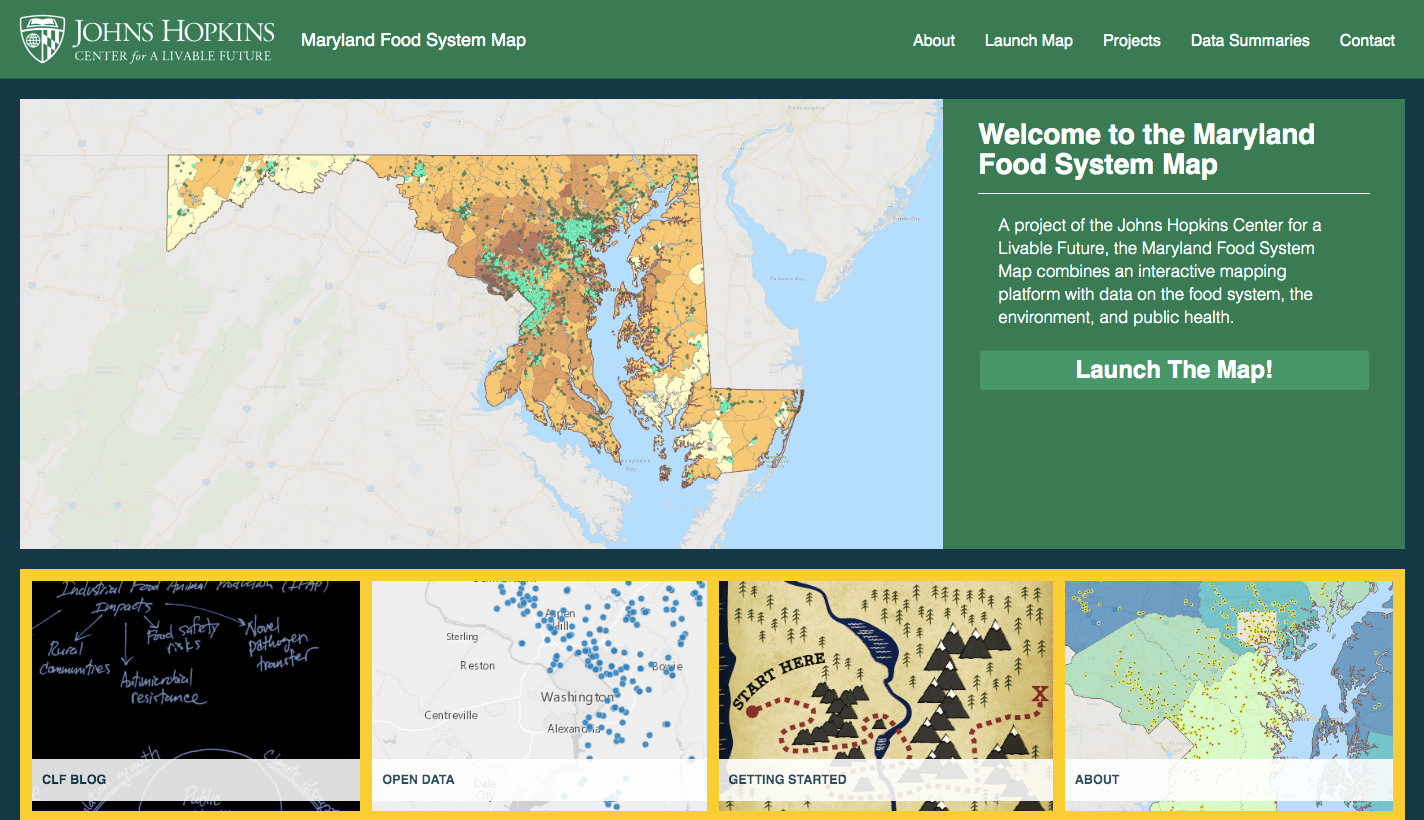Open the Data Summaries menu item

tap(1249, 41)
